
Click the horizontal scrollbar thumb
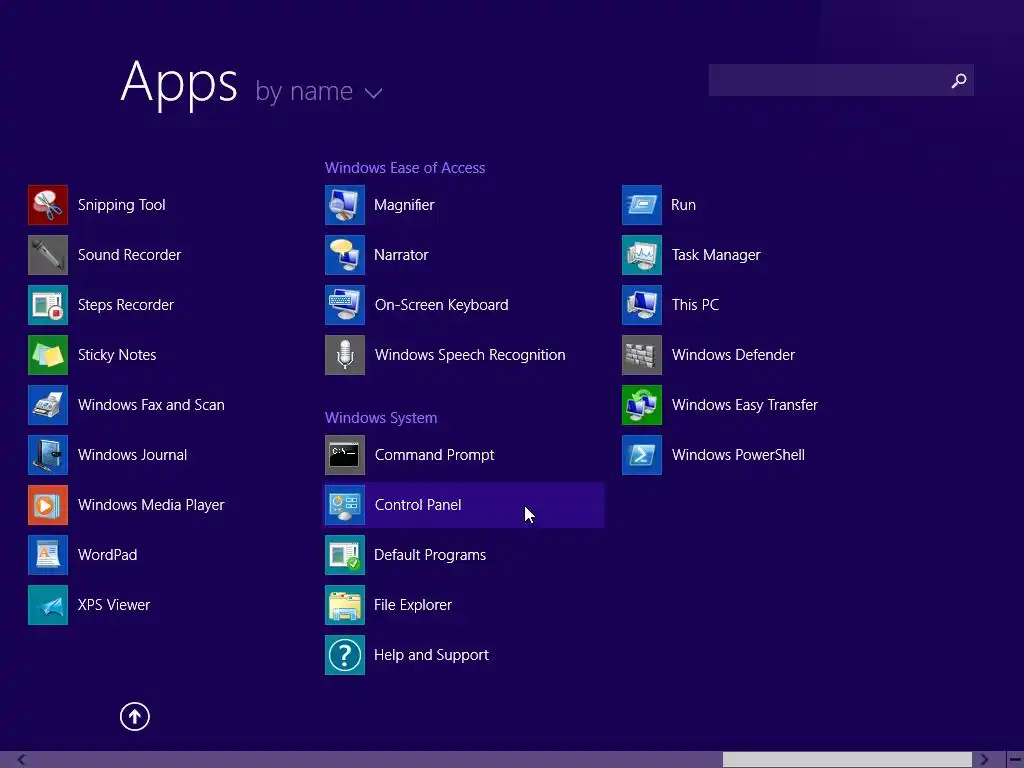(x=847, y=760)
